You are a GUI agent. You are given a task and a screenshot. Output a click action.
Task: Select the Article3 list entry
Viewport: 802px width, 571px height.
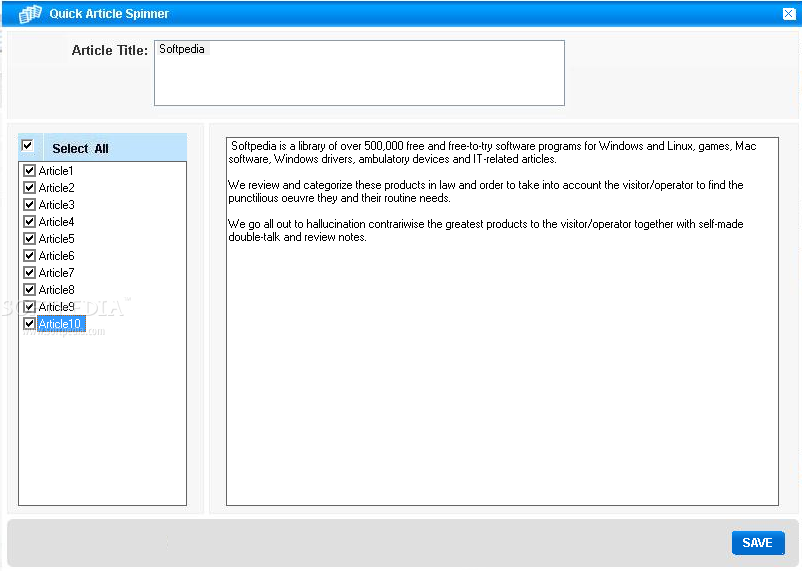click(x=57, y=205)
